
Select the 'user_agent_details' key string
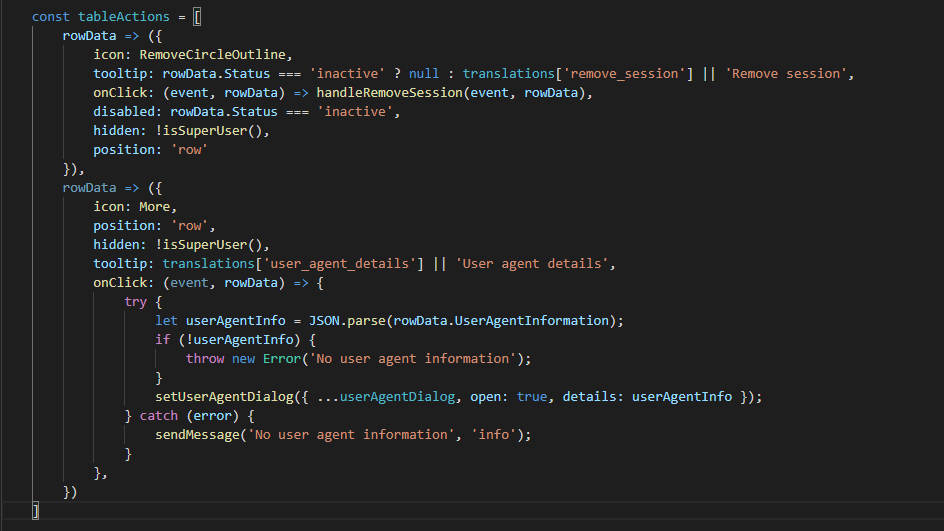point(340,264)
